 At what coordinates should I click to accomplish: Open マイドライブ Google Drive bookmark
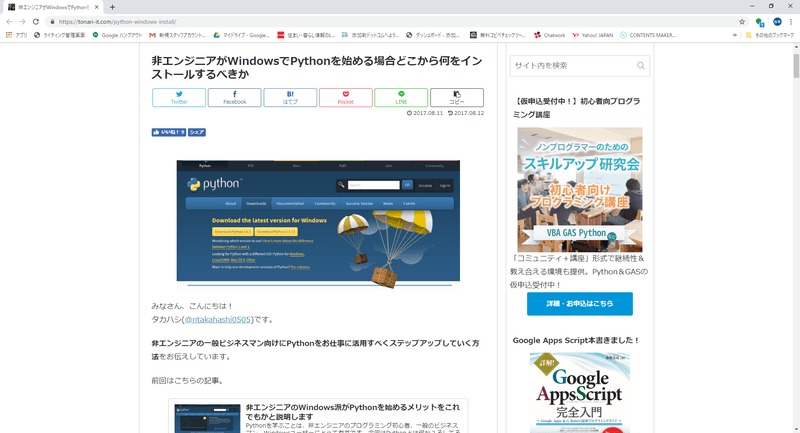(241, 35)
